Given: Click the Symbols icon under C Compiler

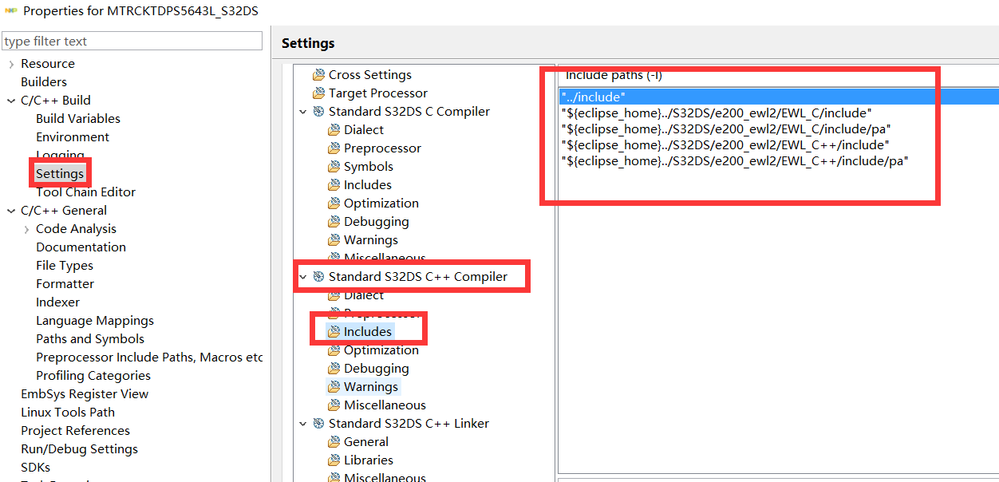Looking at the screenshot, I should [335, 167].
